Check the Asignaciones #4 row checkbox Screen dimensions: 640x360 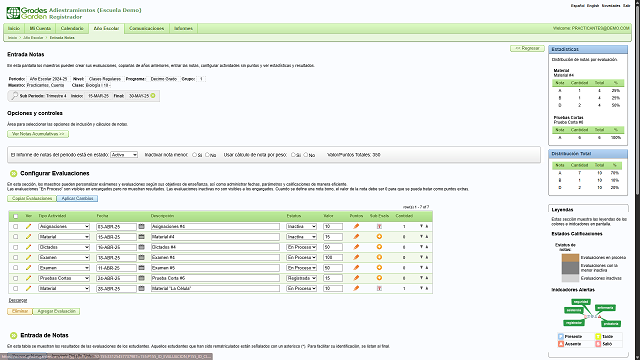(x=16, y=227)
